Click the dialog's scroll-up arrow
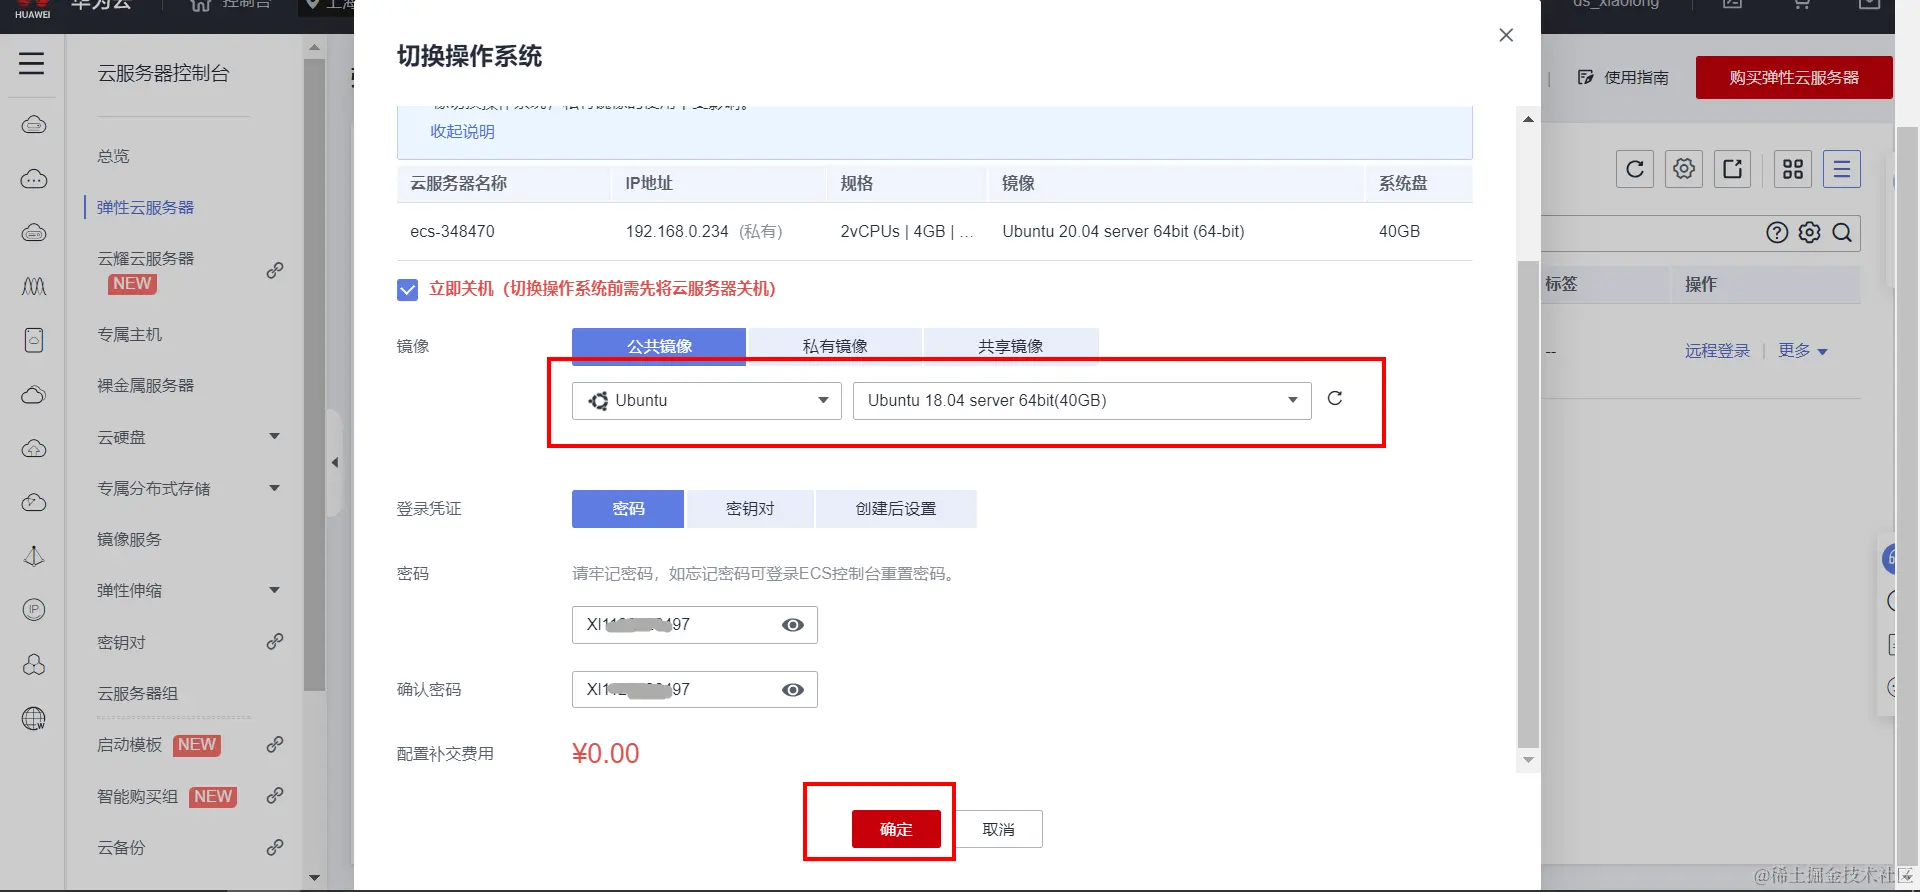This screenshot has width=1920, height=892. (1528, 119)
